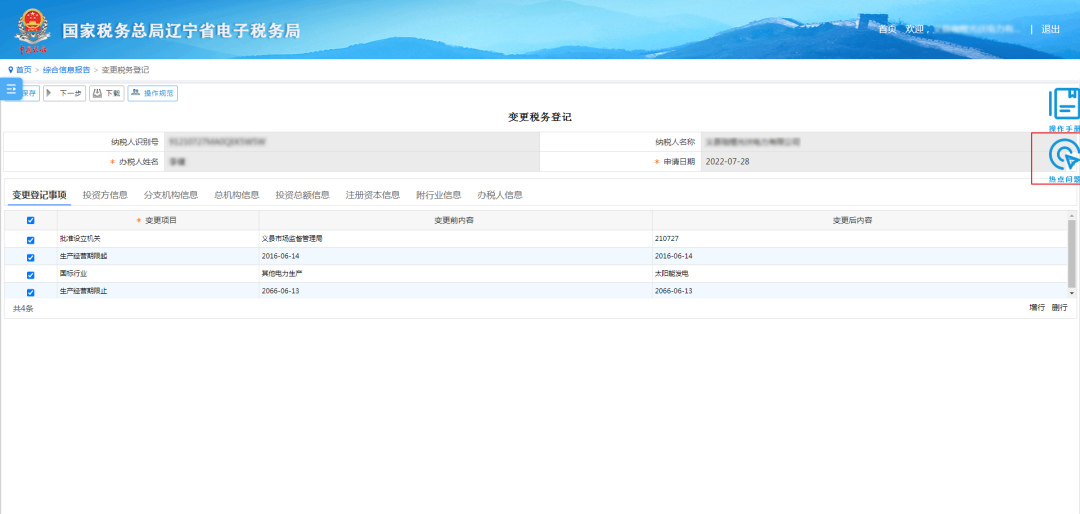Click the 增行 add row link

[x=1037, y=308]
